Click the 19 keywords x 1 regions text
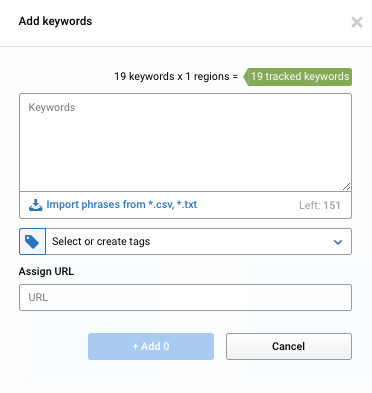The width and height of the screenshot is (372, 393). coord(176,77)
